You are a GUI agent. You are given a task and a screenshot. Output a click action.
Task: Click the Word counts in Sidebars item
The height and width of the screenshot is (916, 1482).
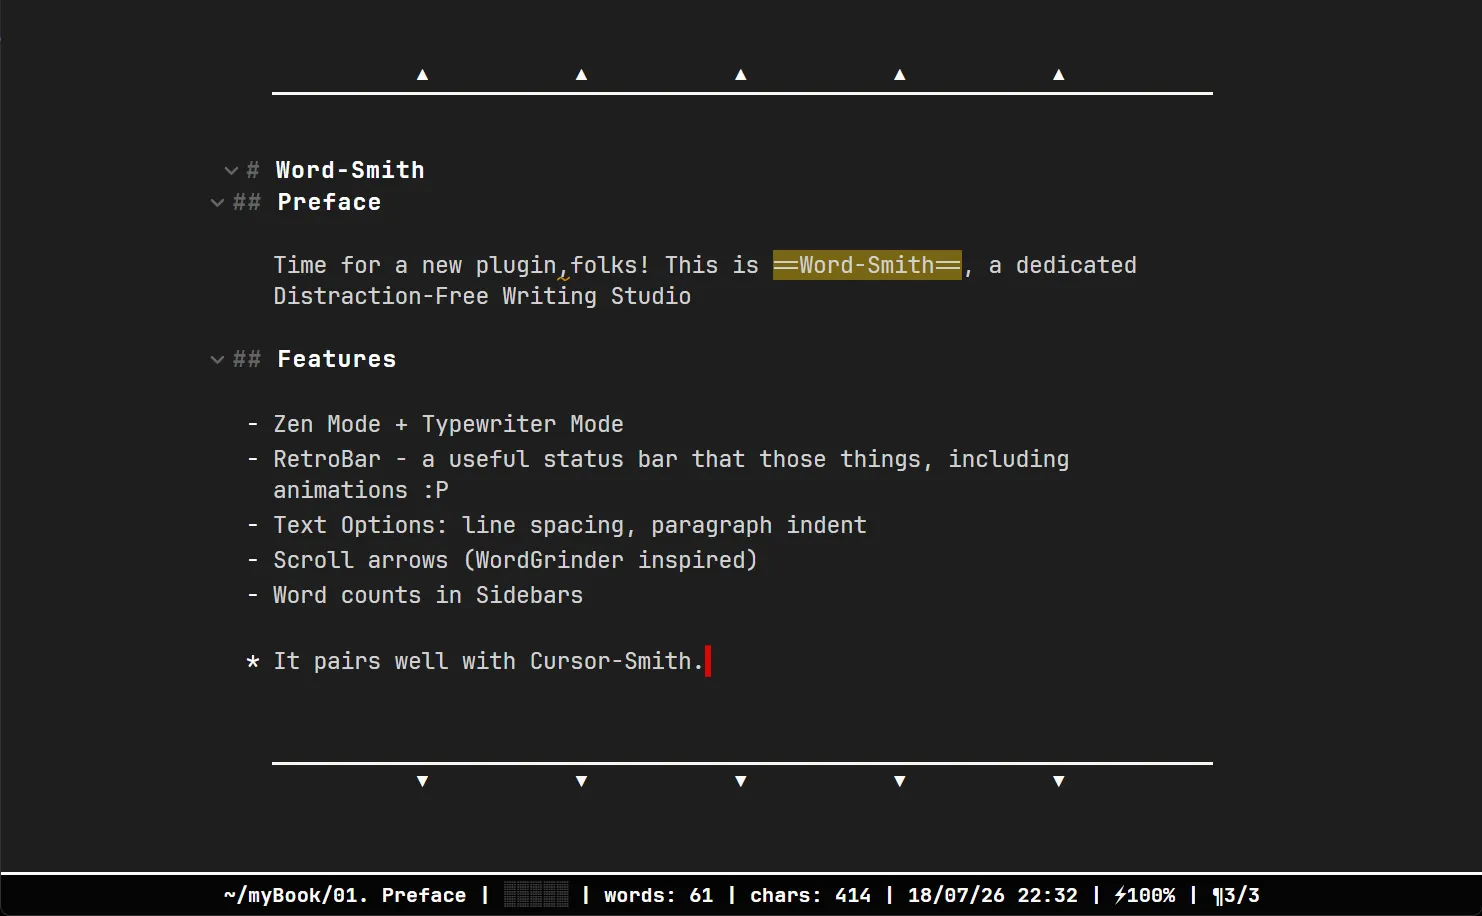(x=428, y=595)
